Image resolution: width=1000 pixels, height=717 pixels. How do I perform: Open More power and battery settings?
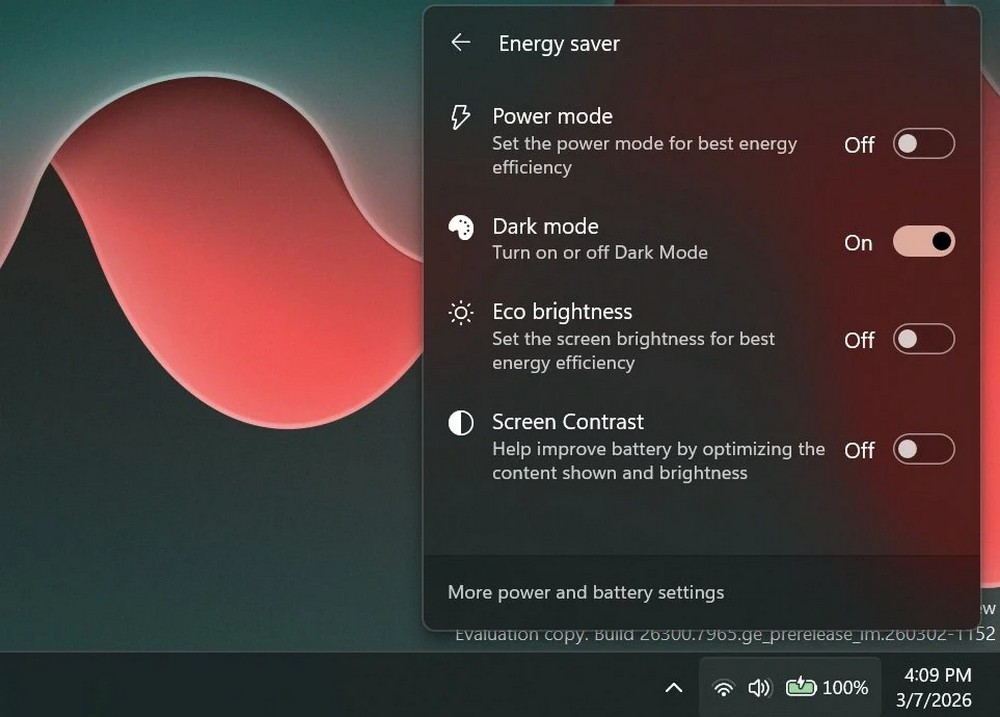coord(584,592)
